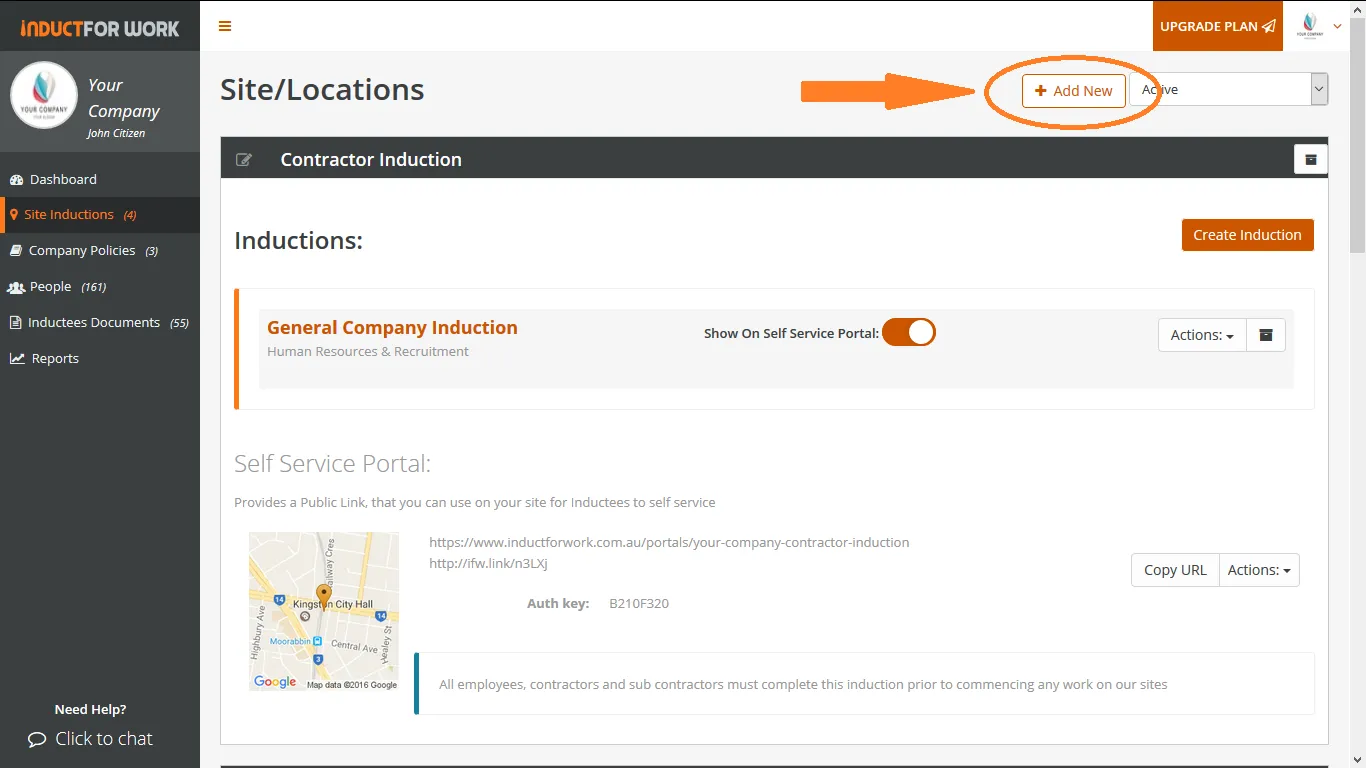Click the archive icon on Contractor Induction header

(1310, 159)
